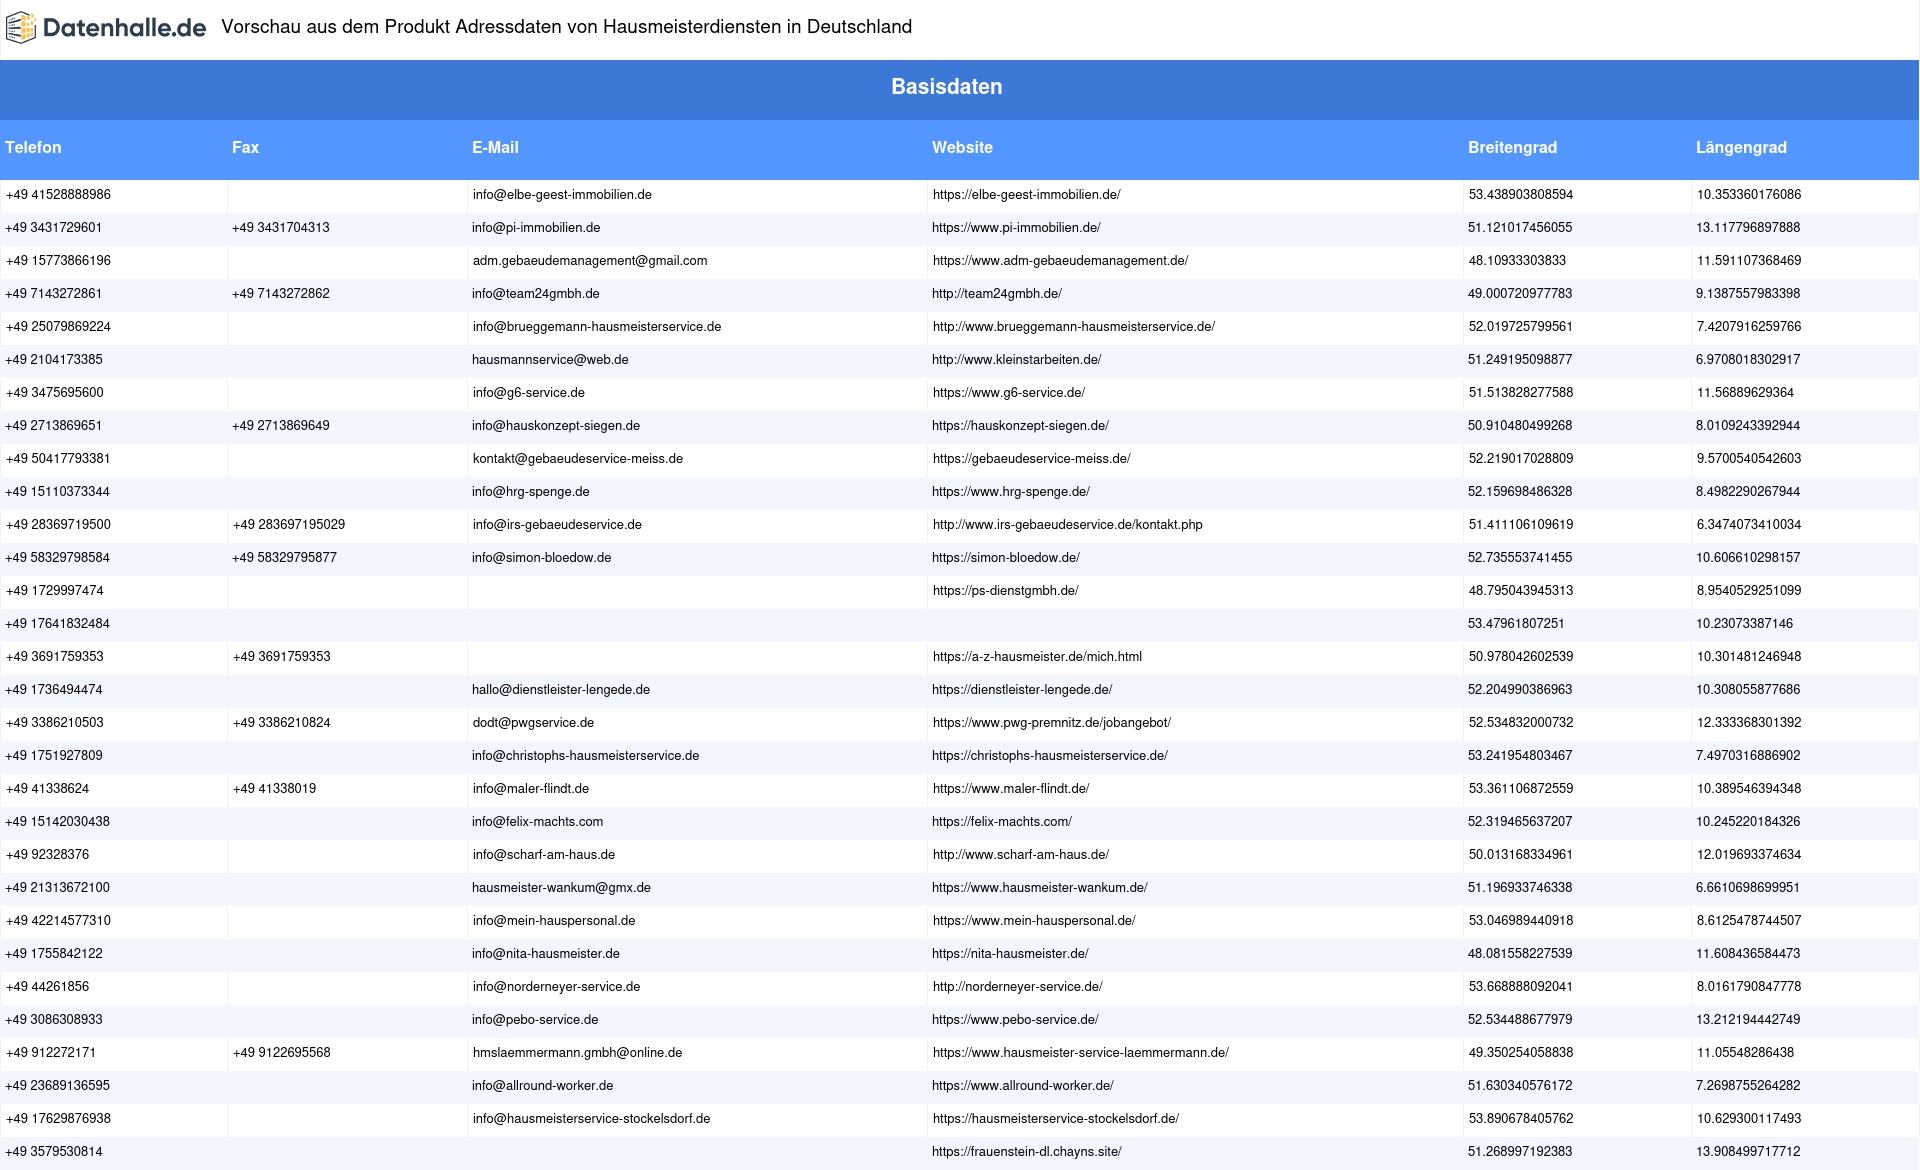Click the E-Mail column header

[x=495, y=147]
